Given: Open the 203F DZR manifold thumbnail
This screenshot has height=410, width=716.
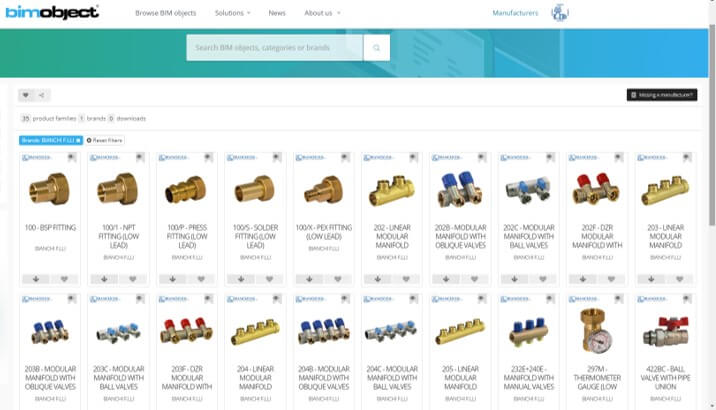Looking at the screenshot, I should tap(186, 331).
